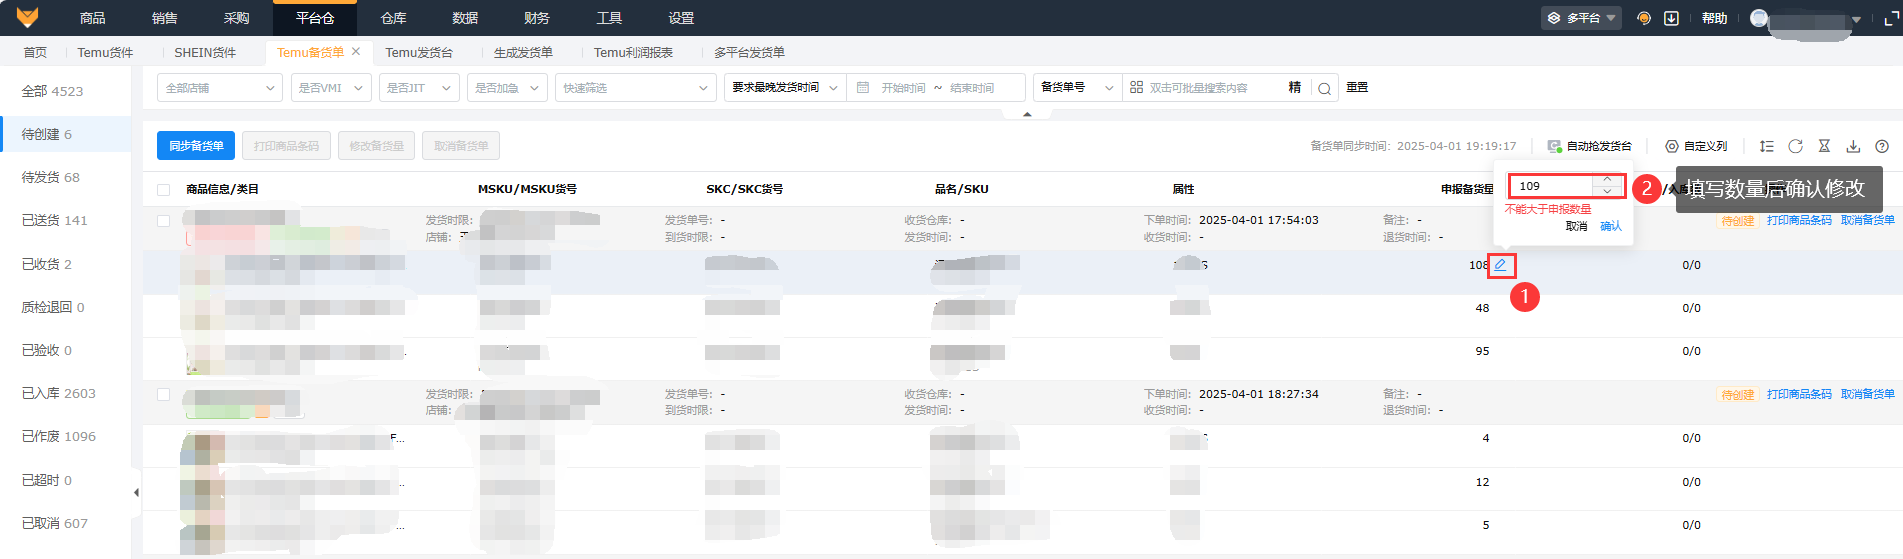Refresh the list with the reload icon
Screen dimensions: 1903x559
click(x=1796, y=146)
